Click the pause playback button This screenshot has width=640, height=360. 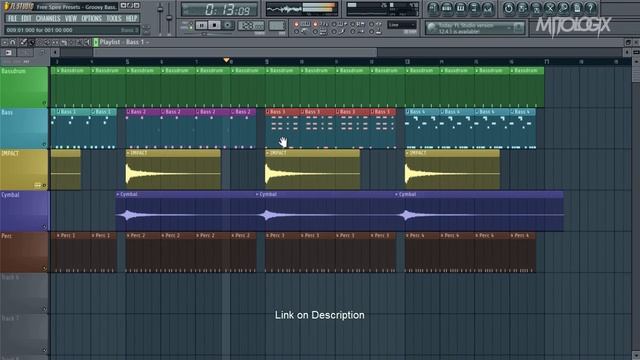click(x=201, y=26)
